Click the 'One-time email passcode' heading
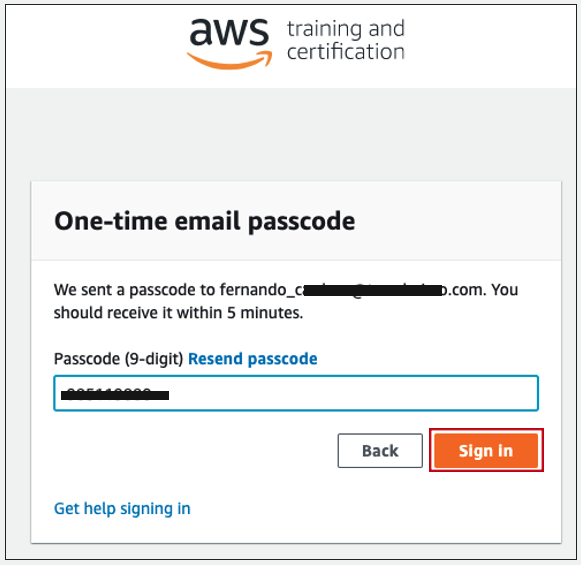The width and height of the screenshot is (581, 565). click(205, 221)
